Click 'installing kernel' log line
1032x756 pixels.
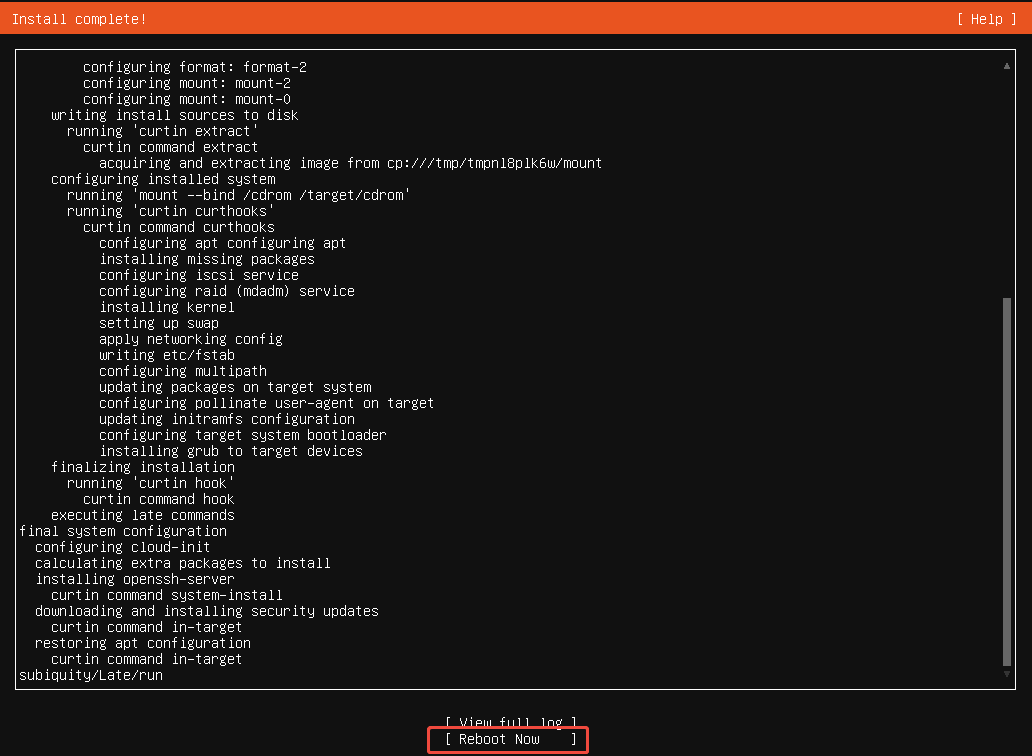167,307
